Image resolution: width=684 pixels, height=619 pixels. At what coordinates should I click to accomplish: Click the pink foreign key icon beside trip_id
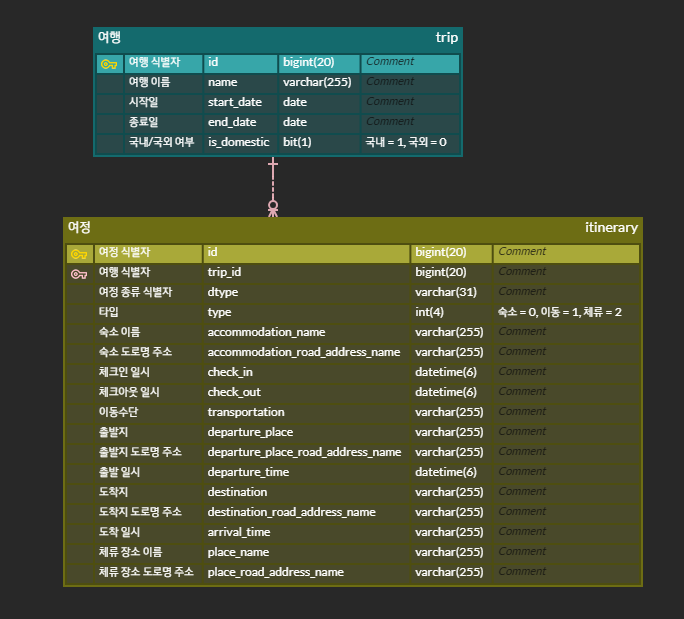[x=79, y=274]
